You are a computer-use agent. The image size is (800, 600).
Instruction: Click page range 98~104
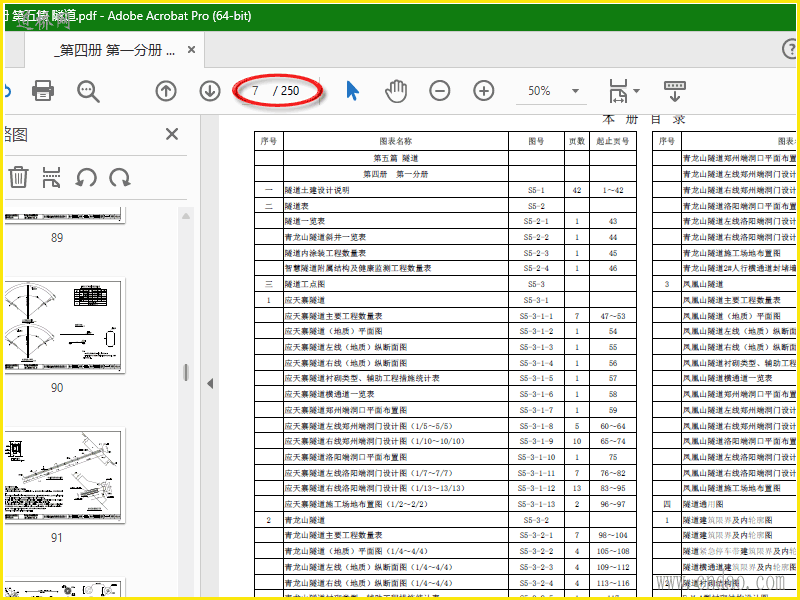click(x=613, y=535)
